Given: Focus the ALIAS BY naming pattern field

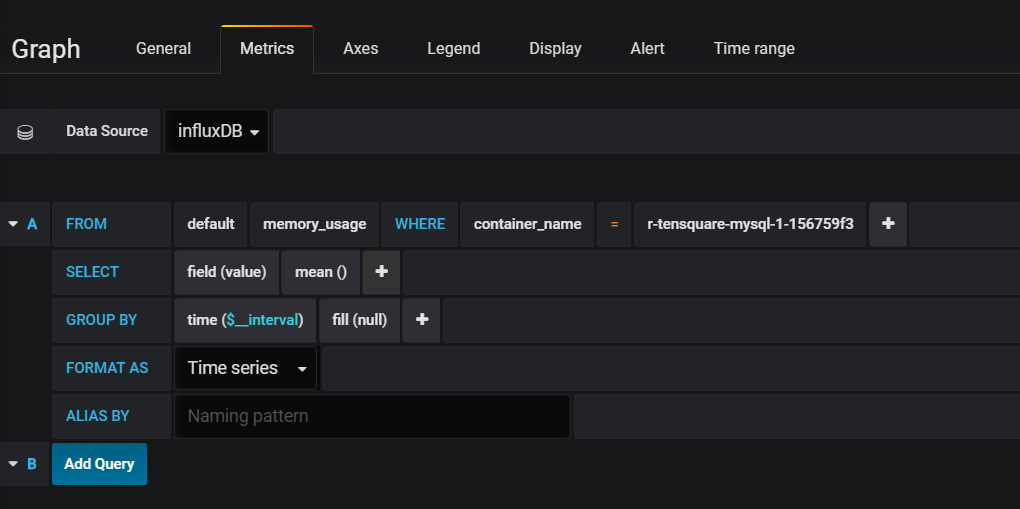Looking at the screenshot, I should point(372,416).
